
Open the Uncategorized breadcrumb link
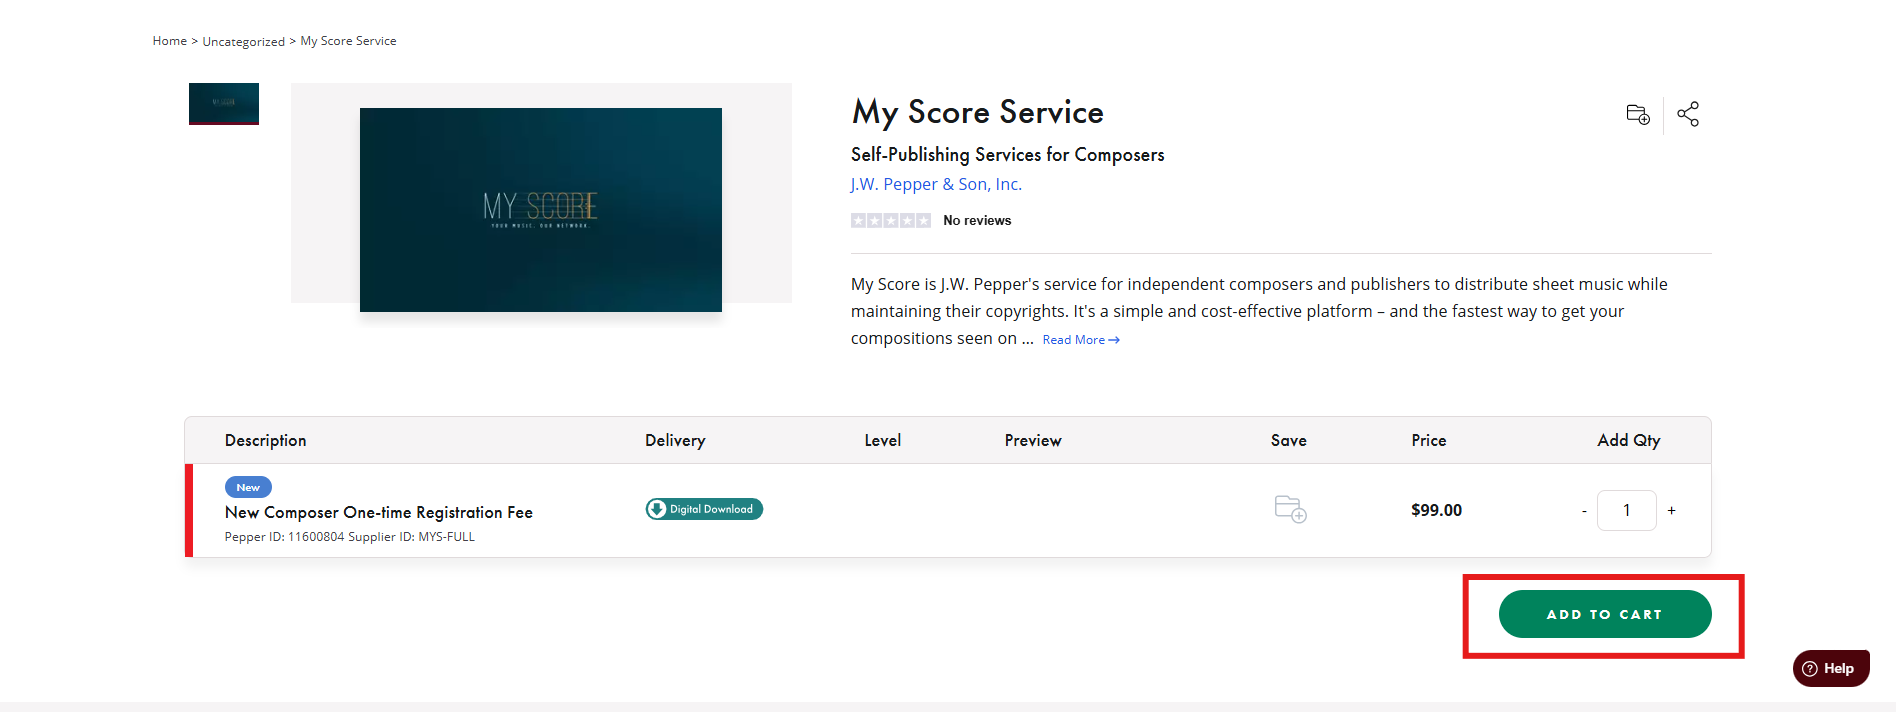tap(243, 41)
